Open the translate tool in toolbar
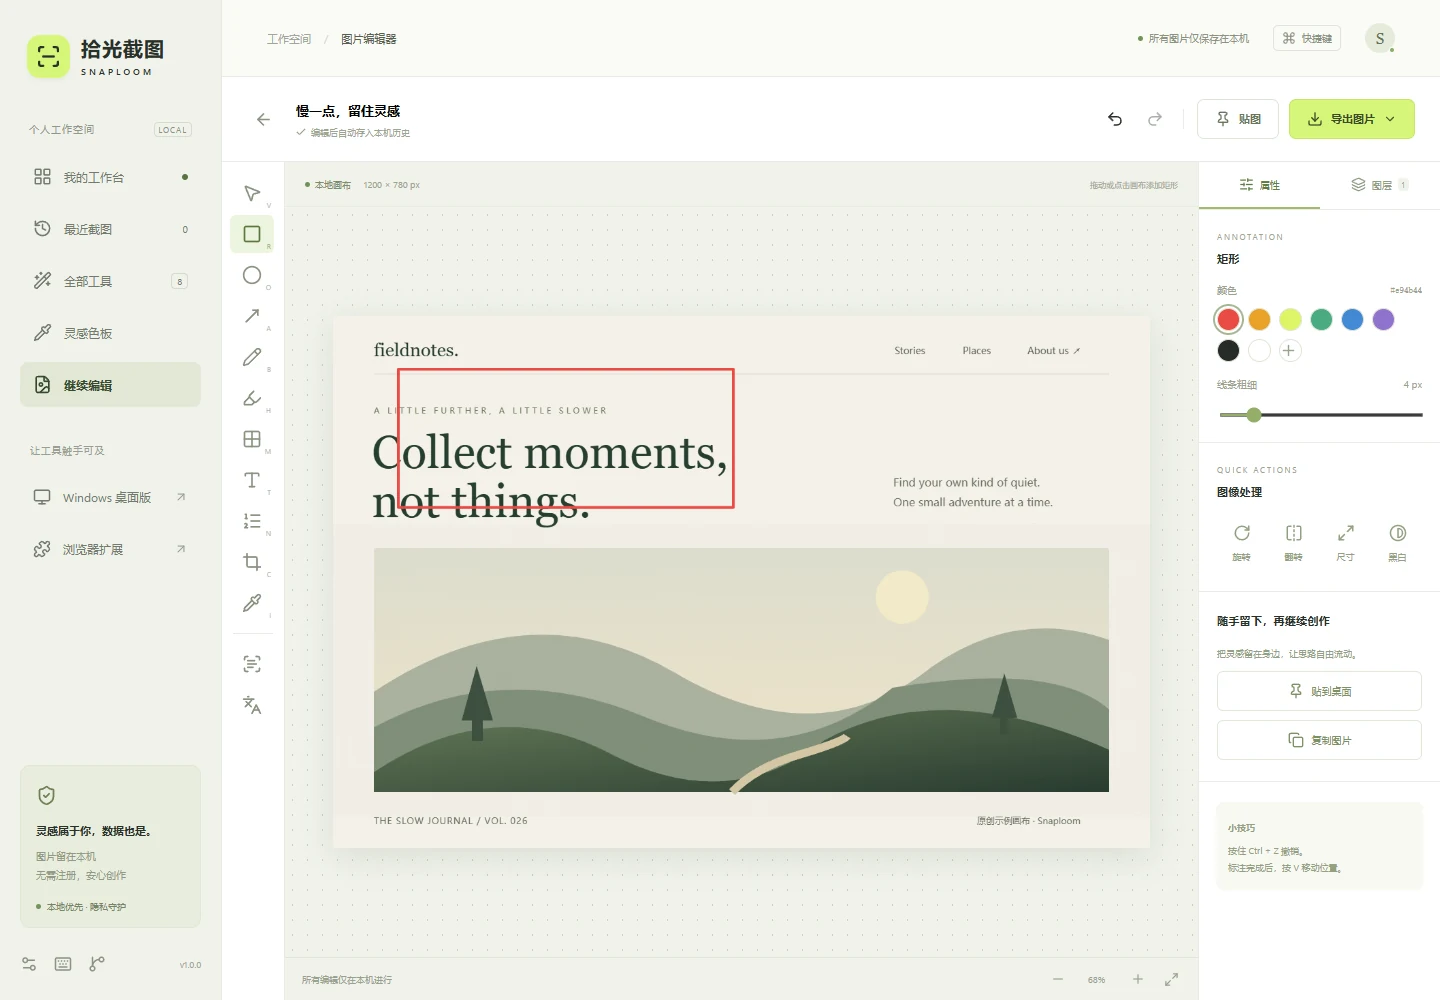Screen dimensions: 1440x1000 pos(252,705)
